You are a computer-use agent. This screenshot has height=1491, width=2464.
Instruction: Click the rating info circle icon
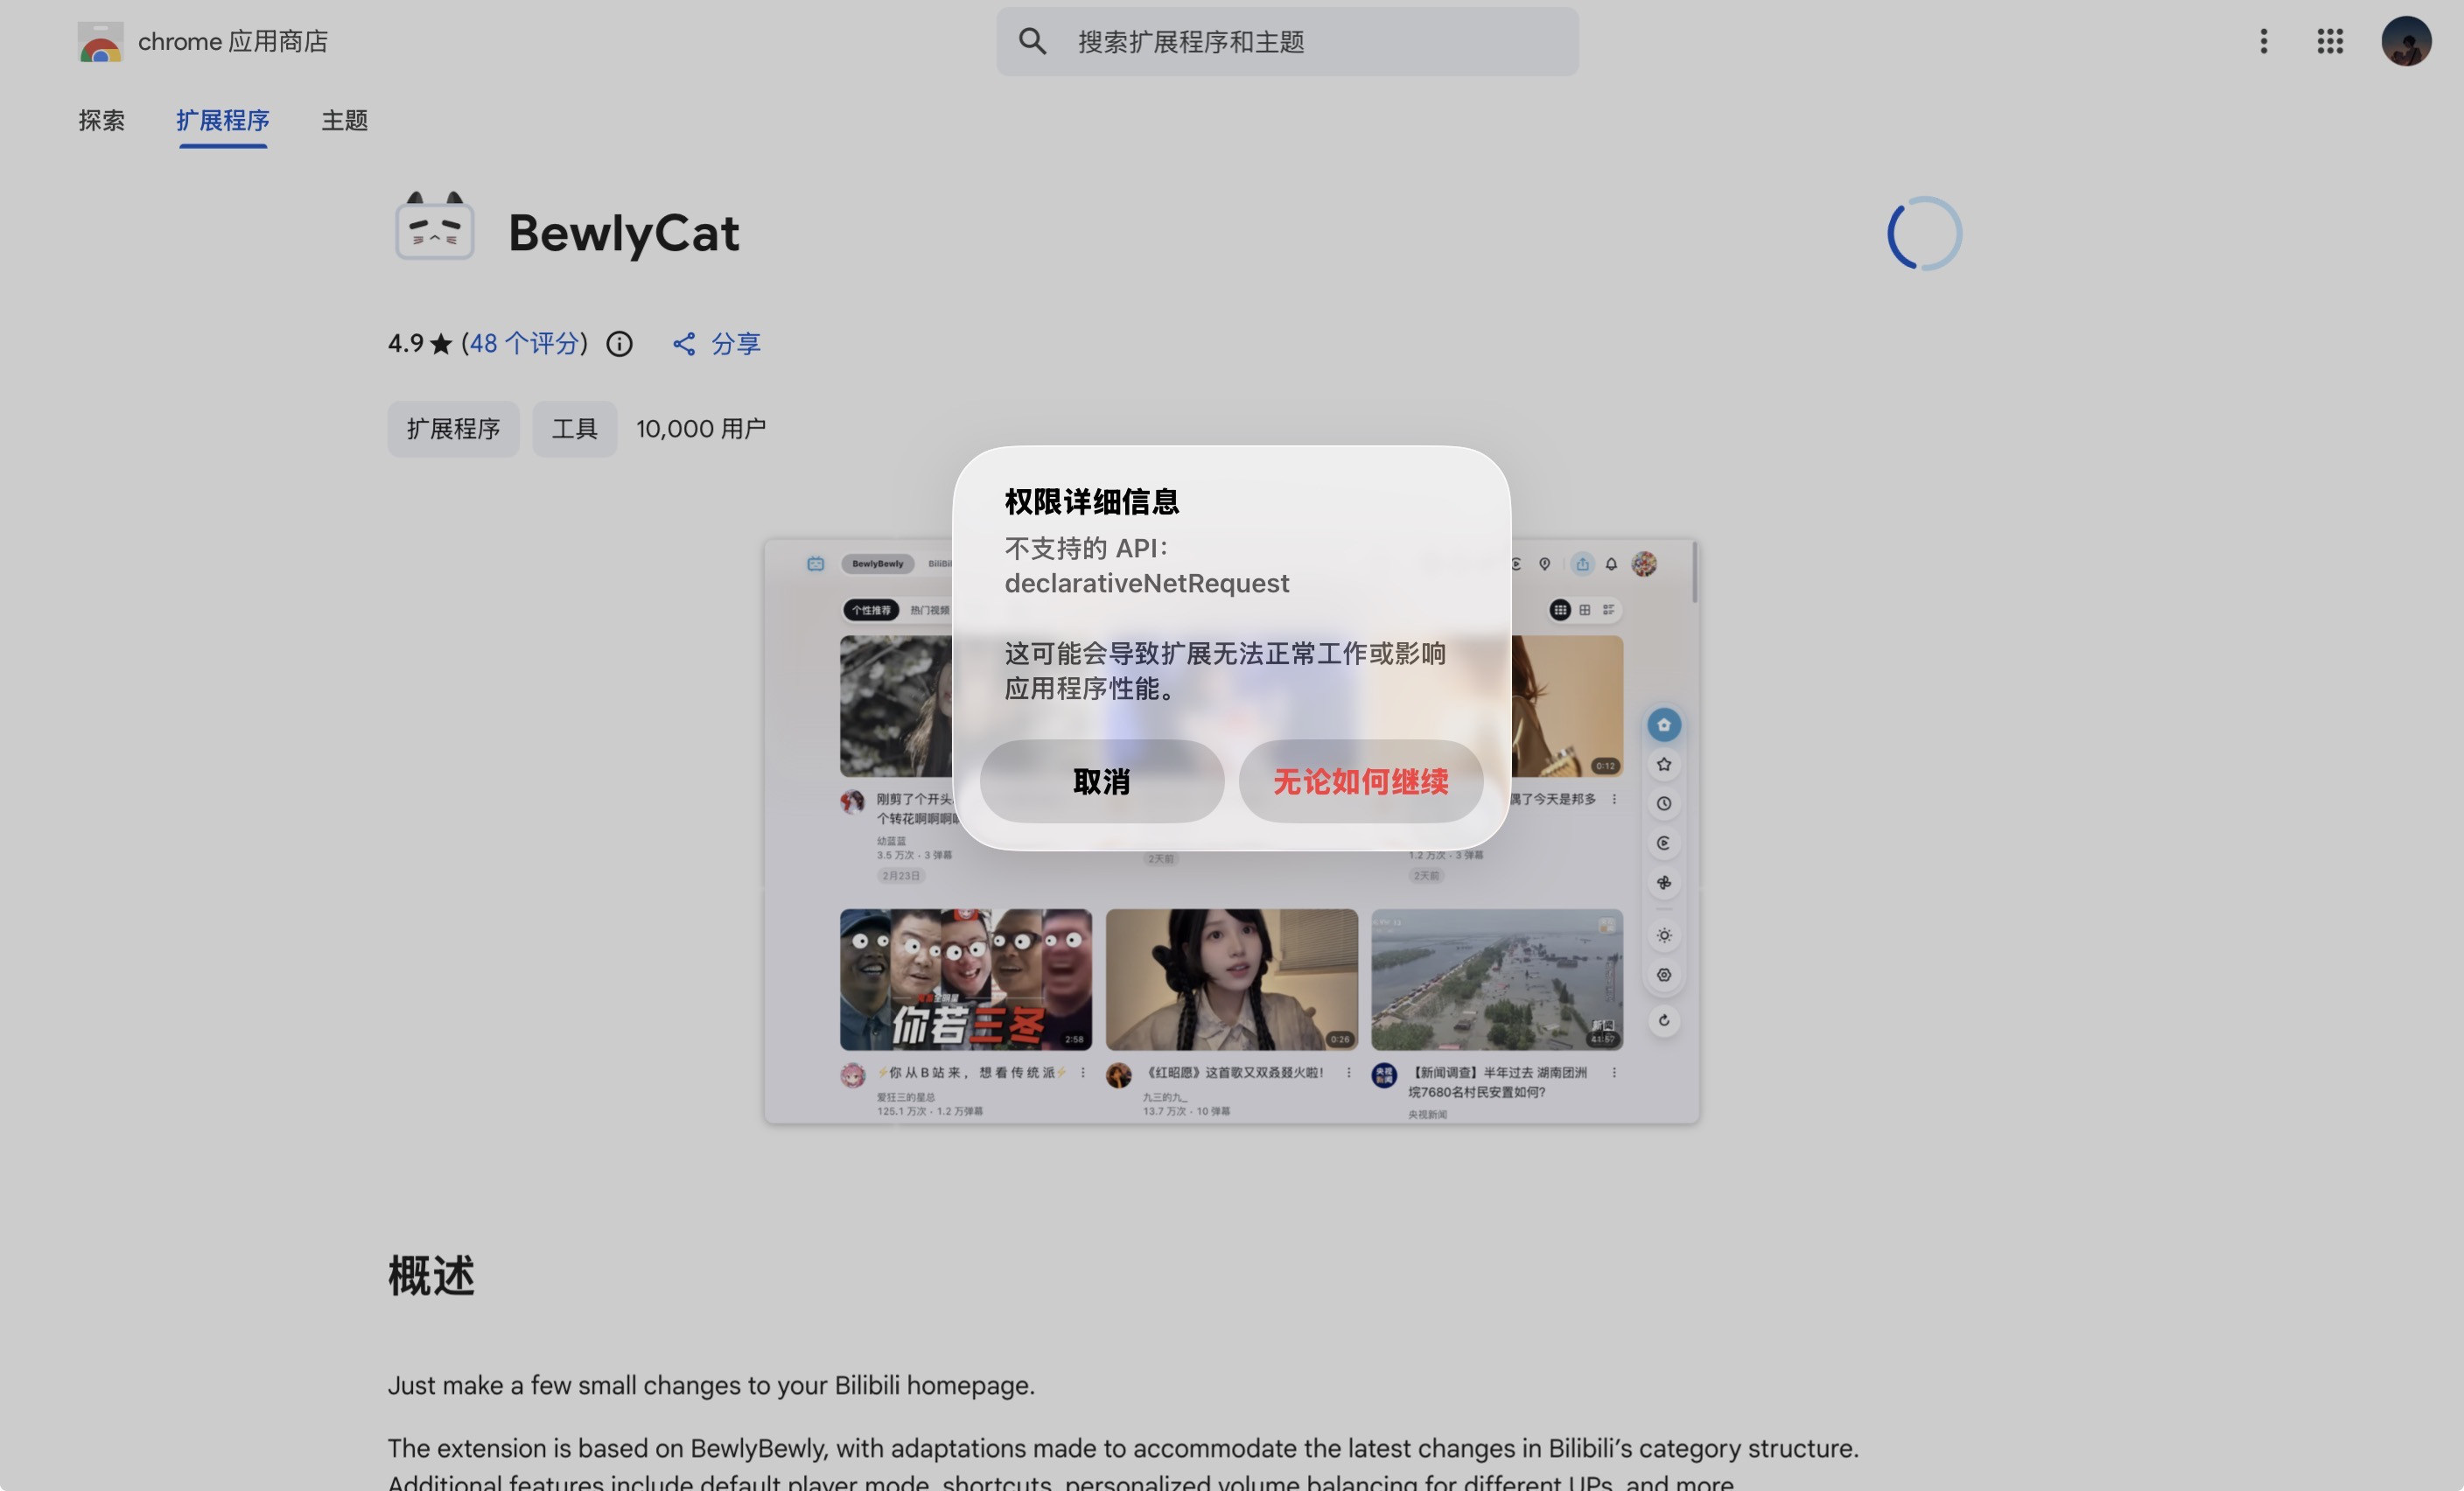[x=619, y=344]
